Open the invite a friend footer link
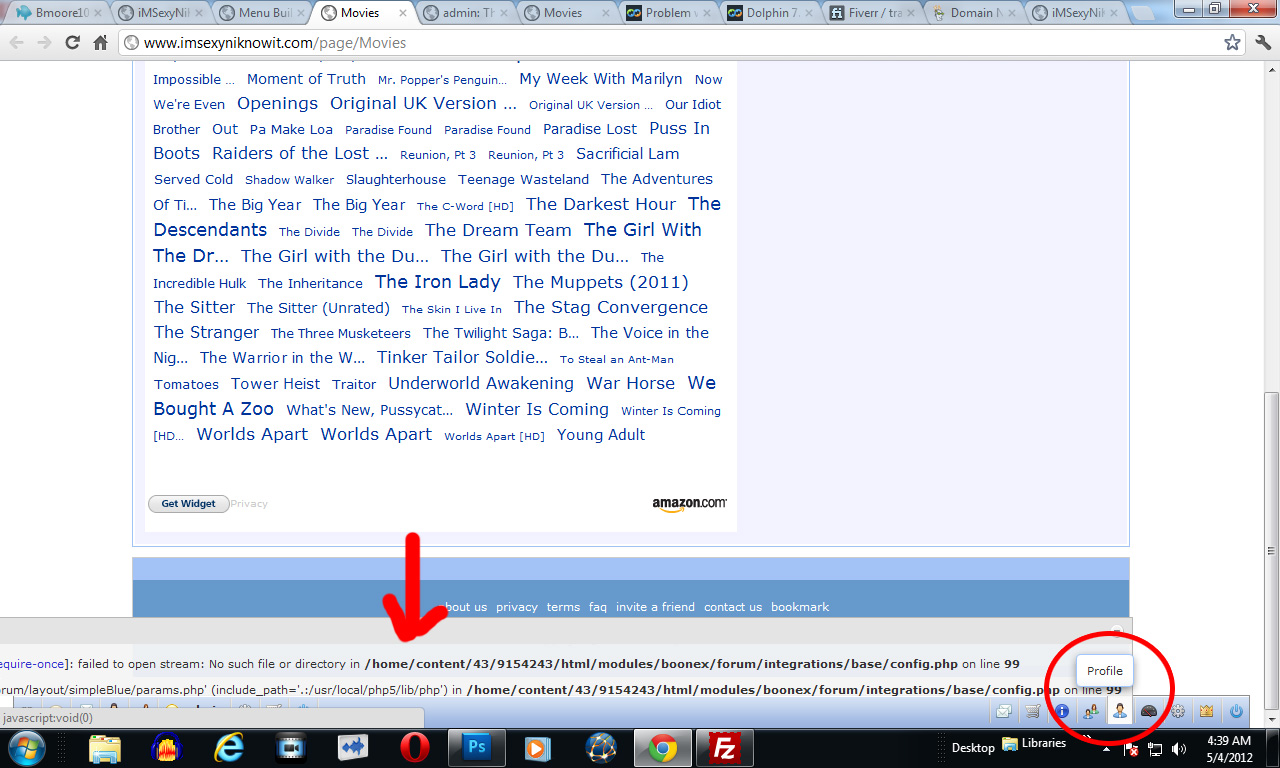The height and width of the screenshot is (768, 1280). [655, 607]
